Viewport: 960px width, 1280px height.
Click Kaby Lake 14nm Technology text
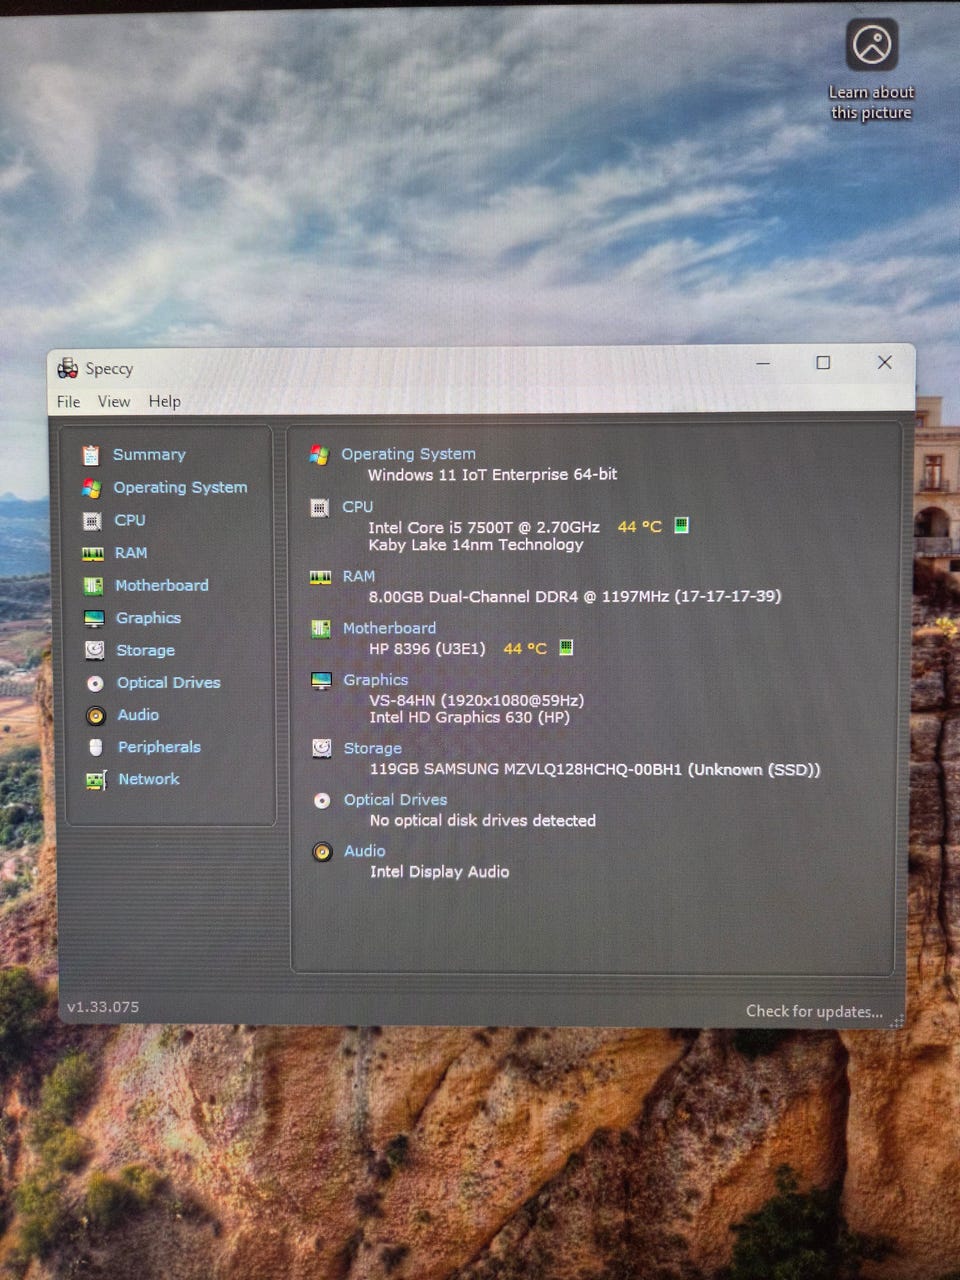tap(476, 545)
